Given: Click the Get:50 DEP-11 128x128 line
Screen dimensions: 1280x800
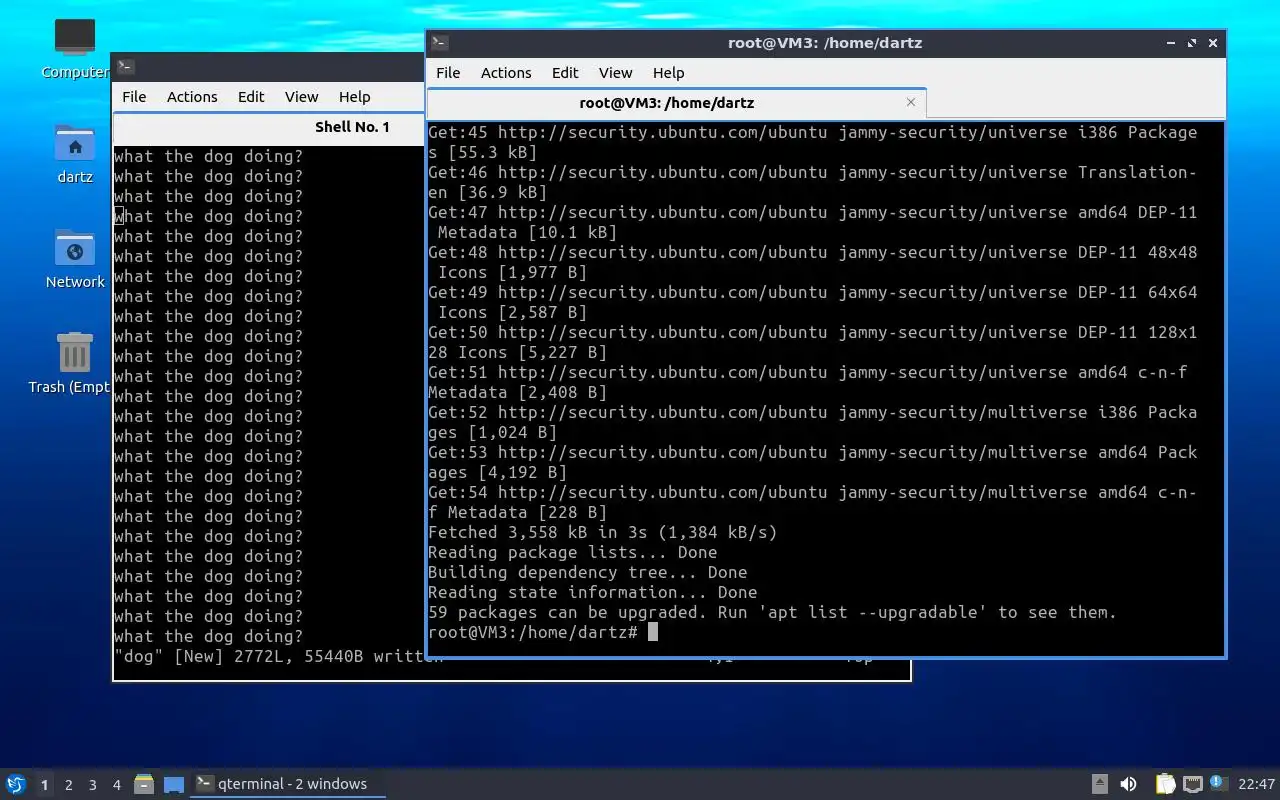Looking at the screenshot, I should point(812,342).
